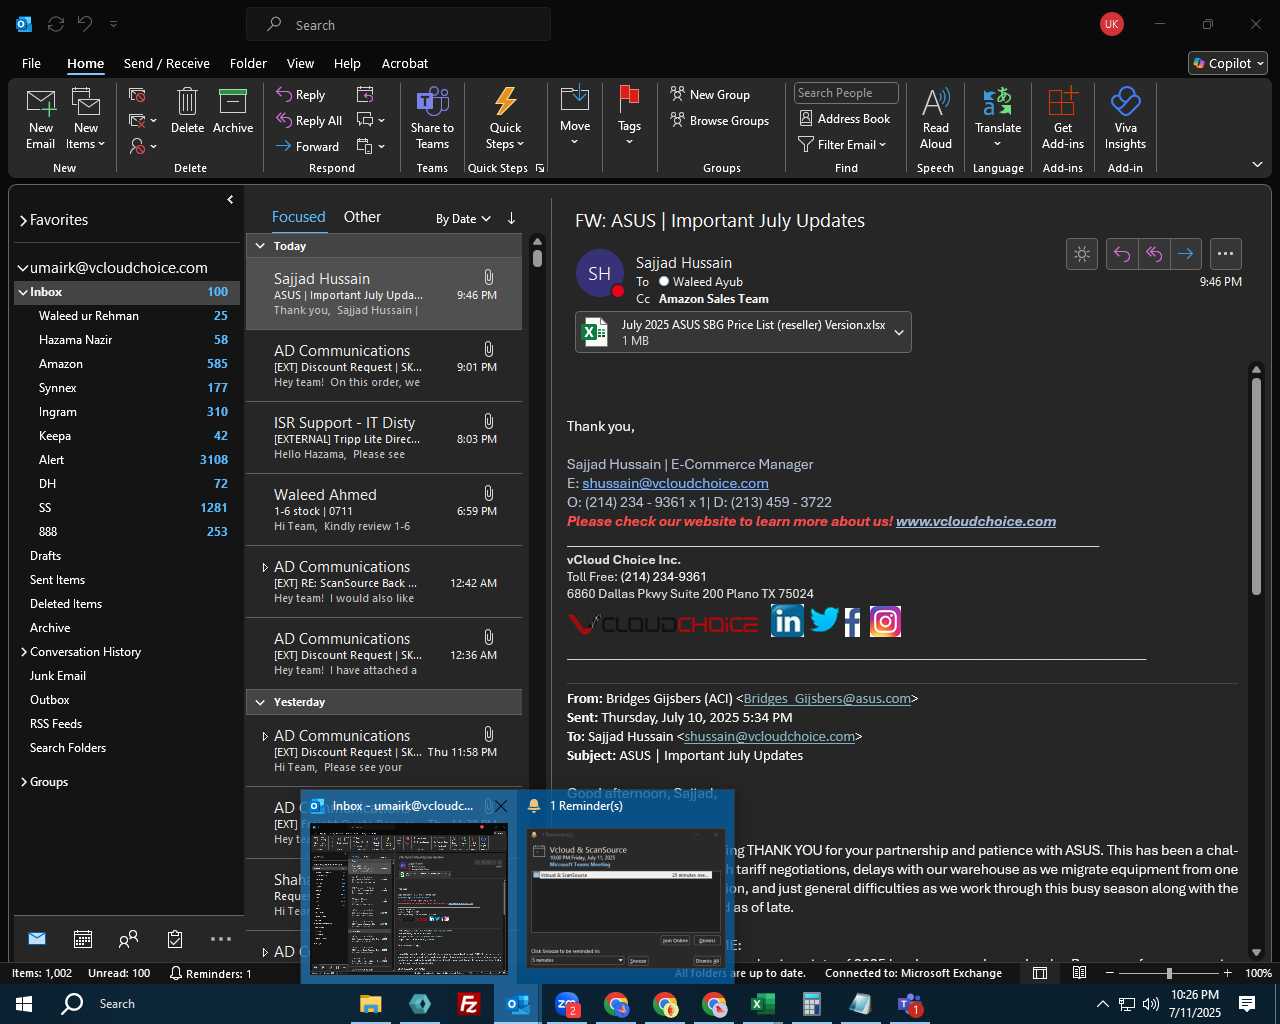Open Excel from the taskbar
The image size is (1280, 1024).
(763, 1004)
